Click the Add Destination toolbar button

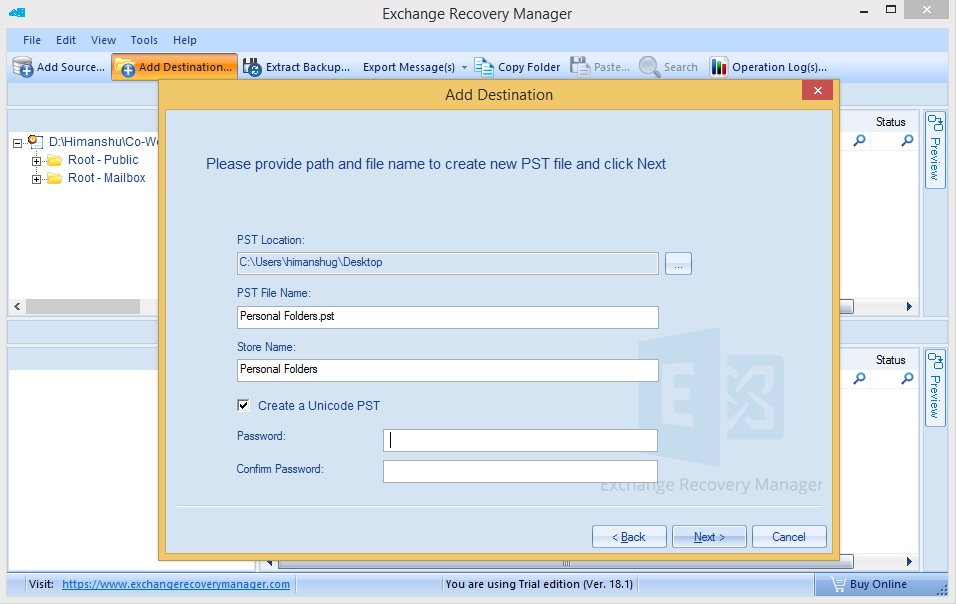coord(174,67)
